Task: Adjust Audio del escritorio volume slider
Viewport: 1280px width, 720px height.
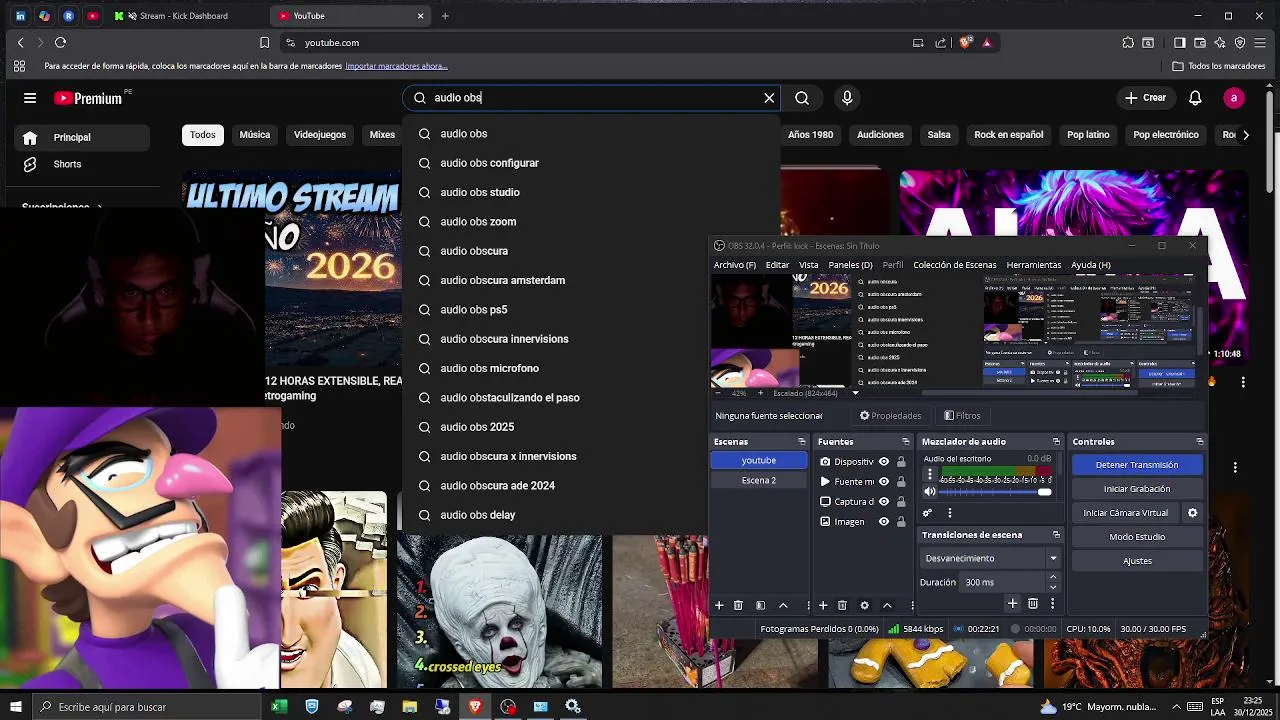Action: coord(995,492)
